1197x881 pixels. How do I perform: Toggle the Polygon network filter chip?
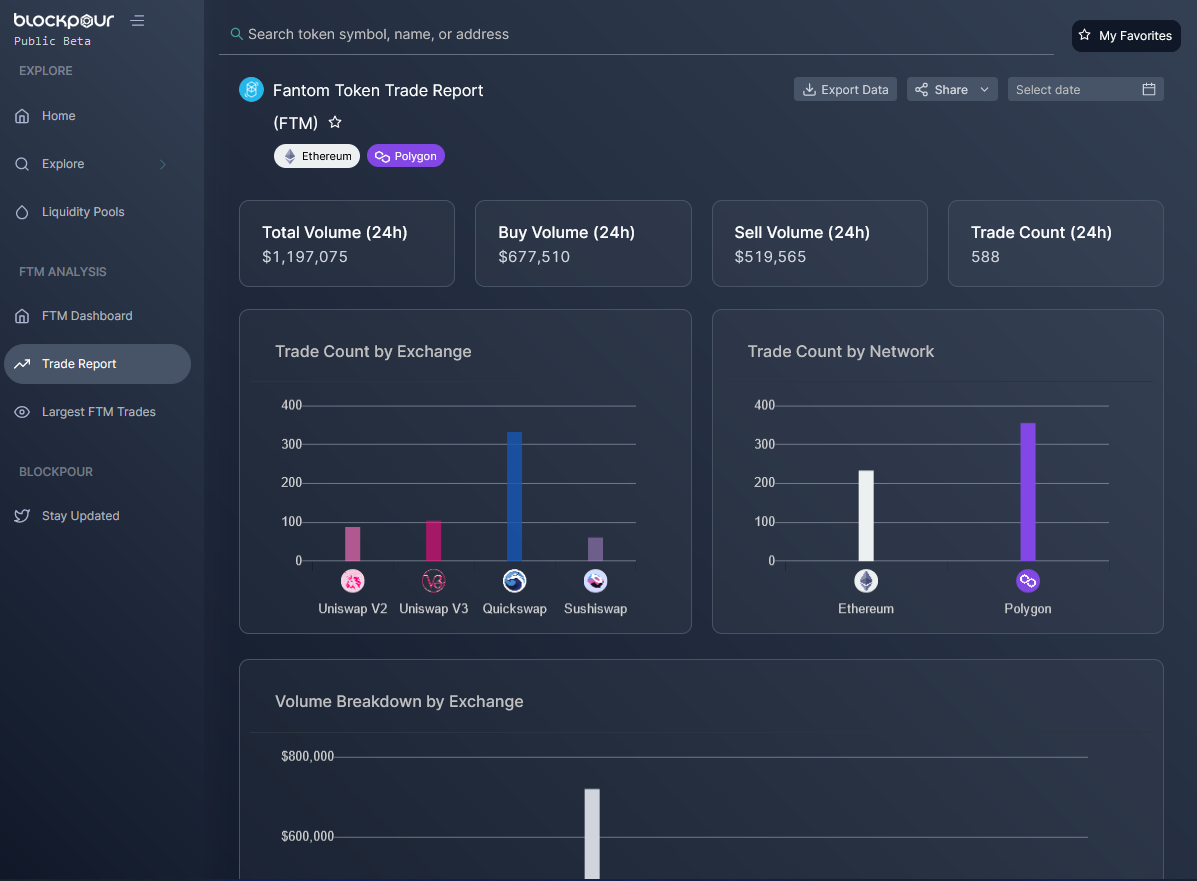(x=406, y=156)
